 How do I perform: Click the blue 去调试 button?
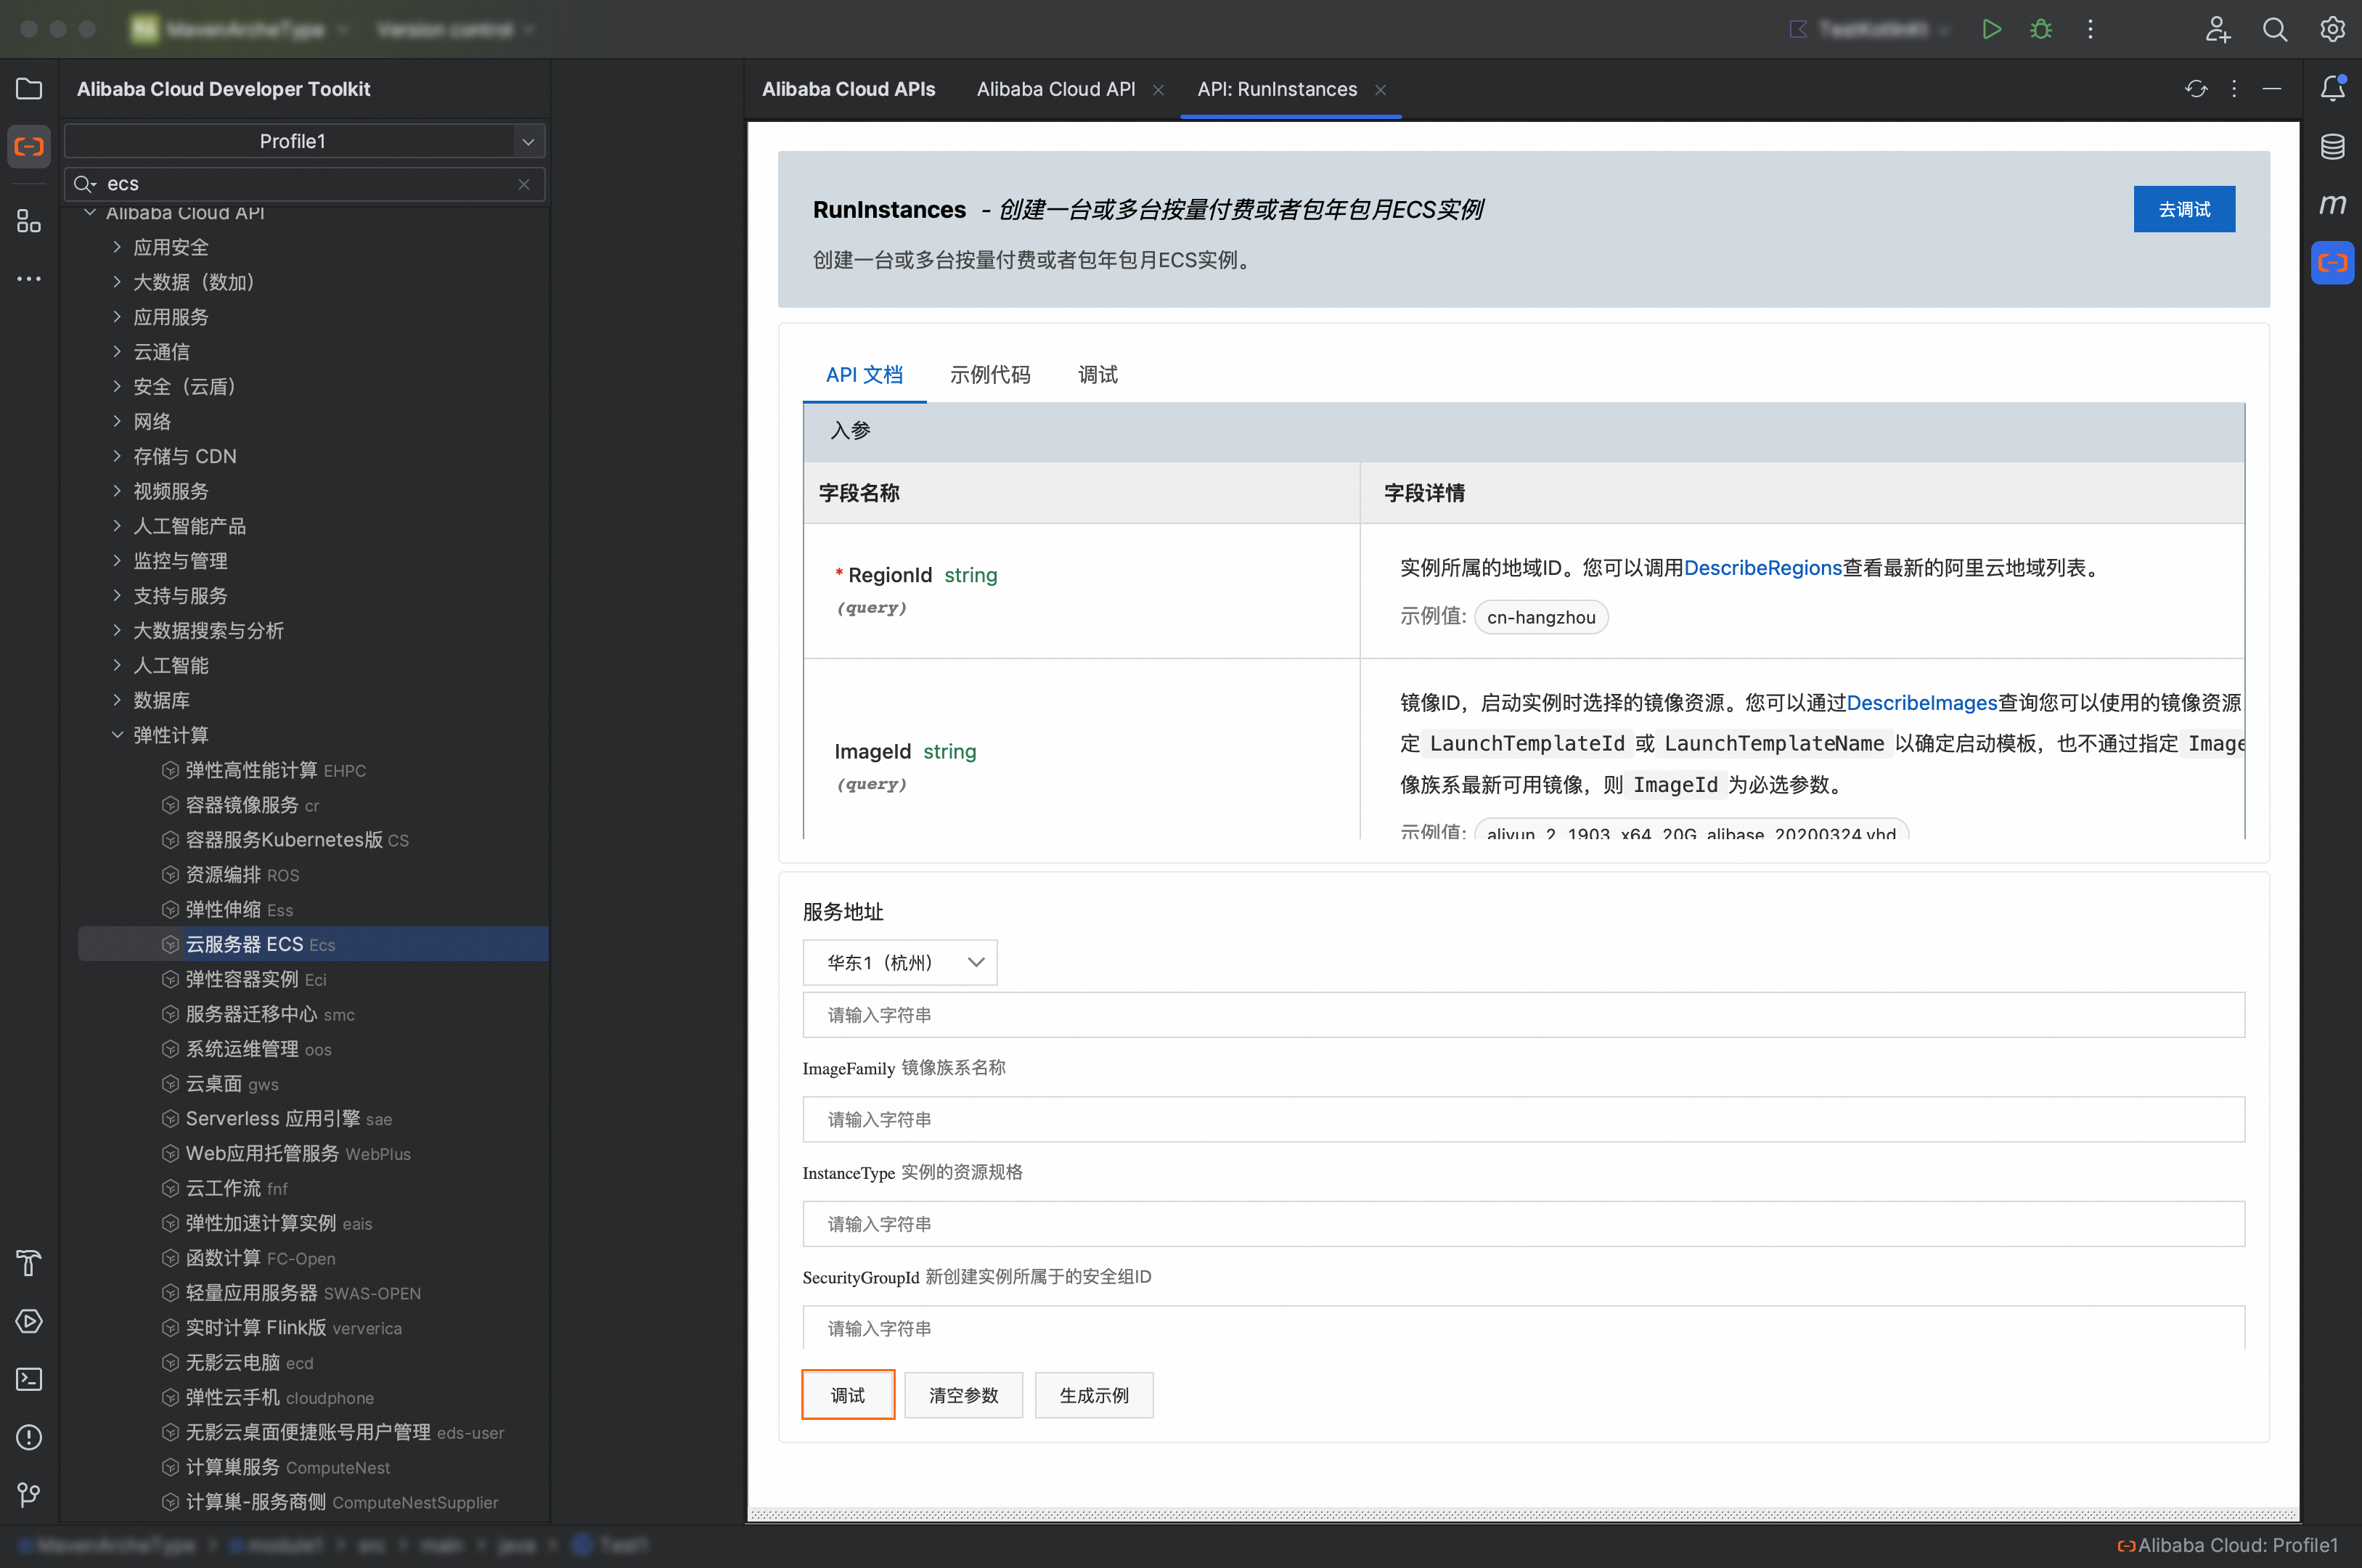tap(2184, 209)
